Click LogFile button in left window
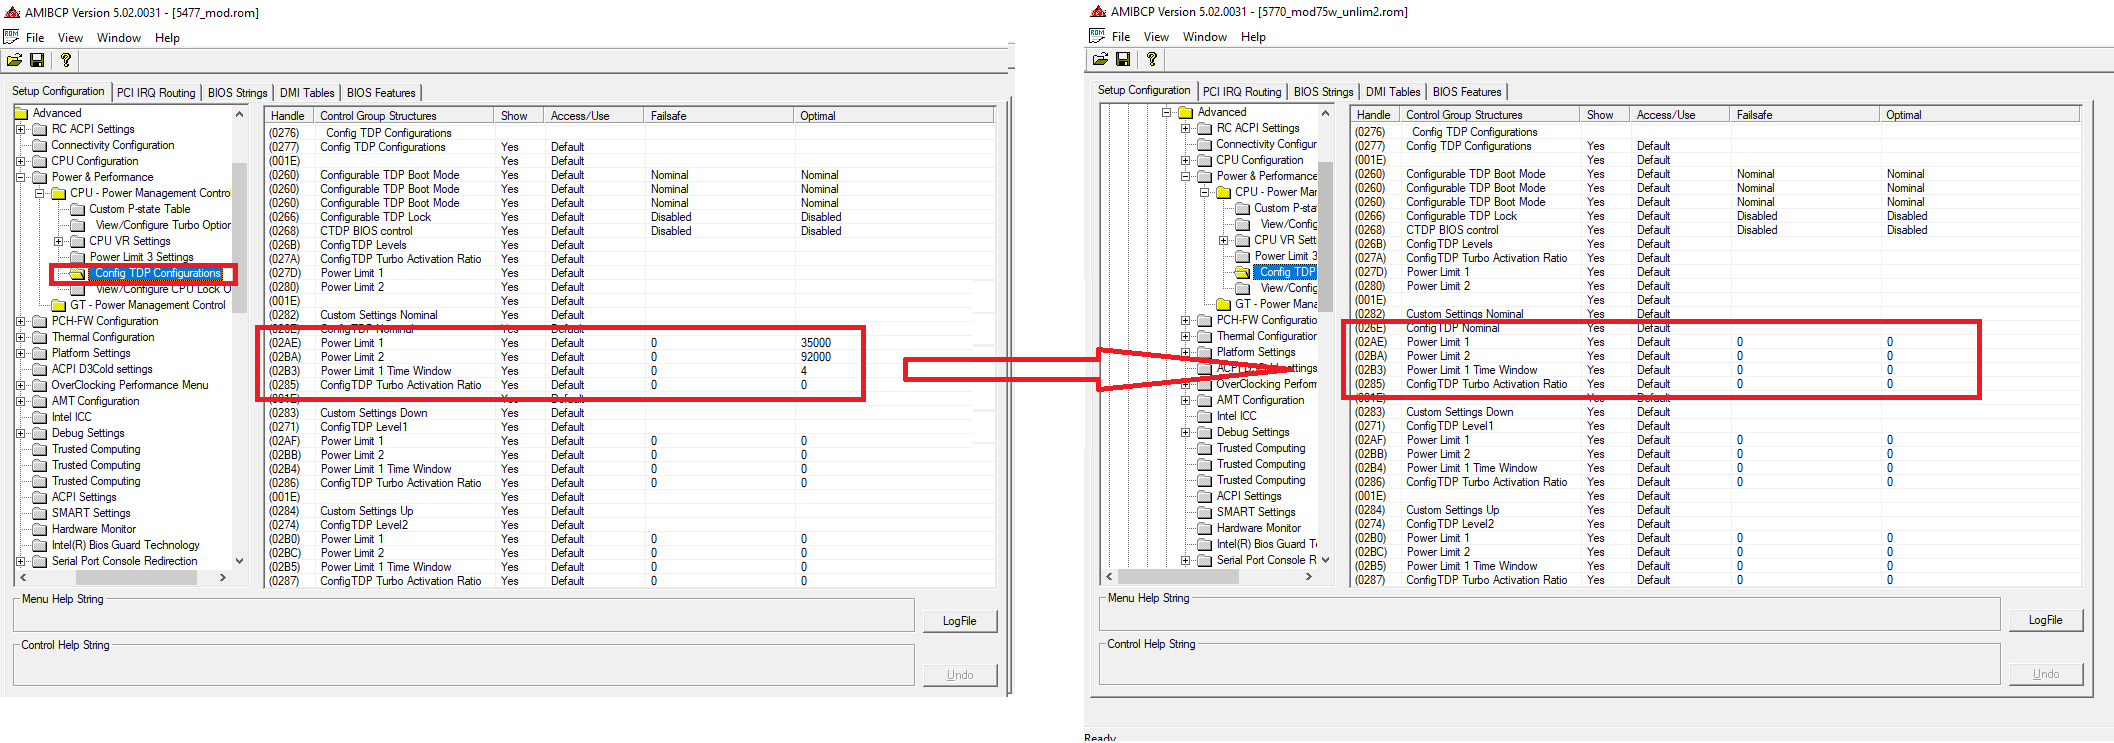The height and width of the screenshot is (743, 2114). click(959, 621)
